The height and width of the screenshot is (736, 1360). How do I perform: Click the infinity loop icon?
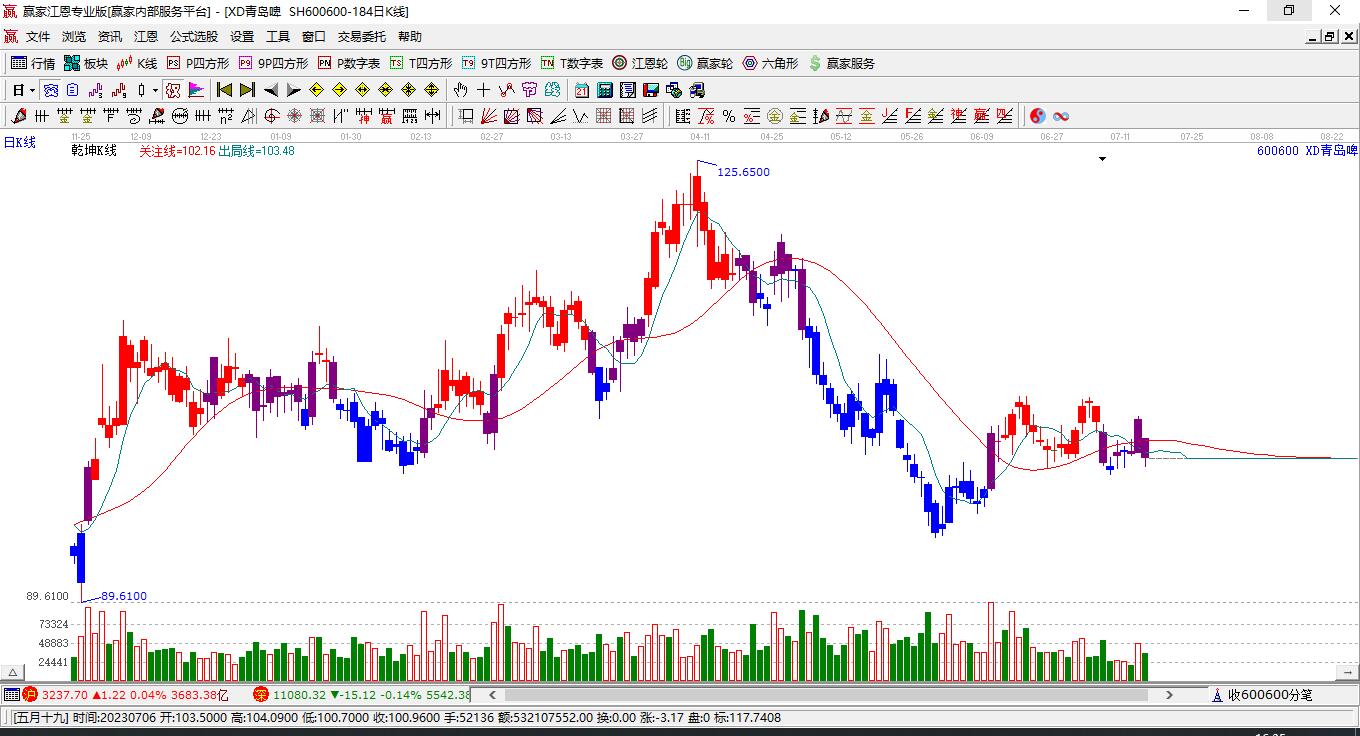1061,116
